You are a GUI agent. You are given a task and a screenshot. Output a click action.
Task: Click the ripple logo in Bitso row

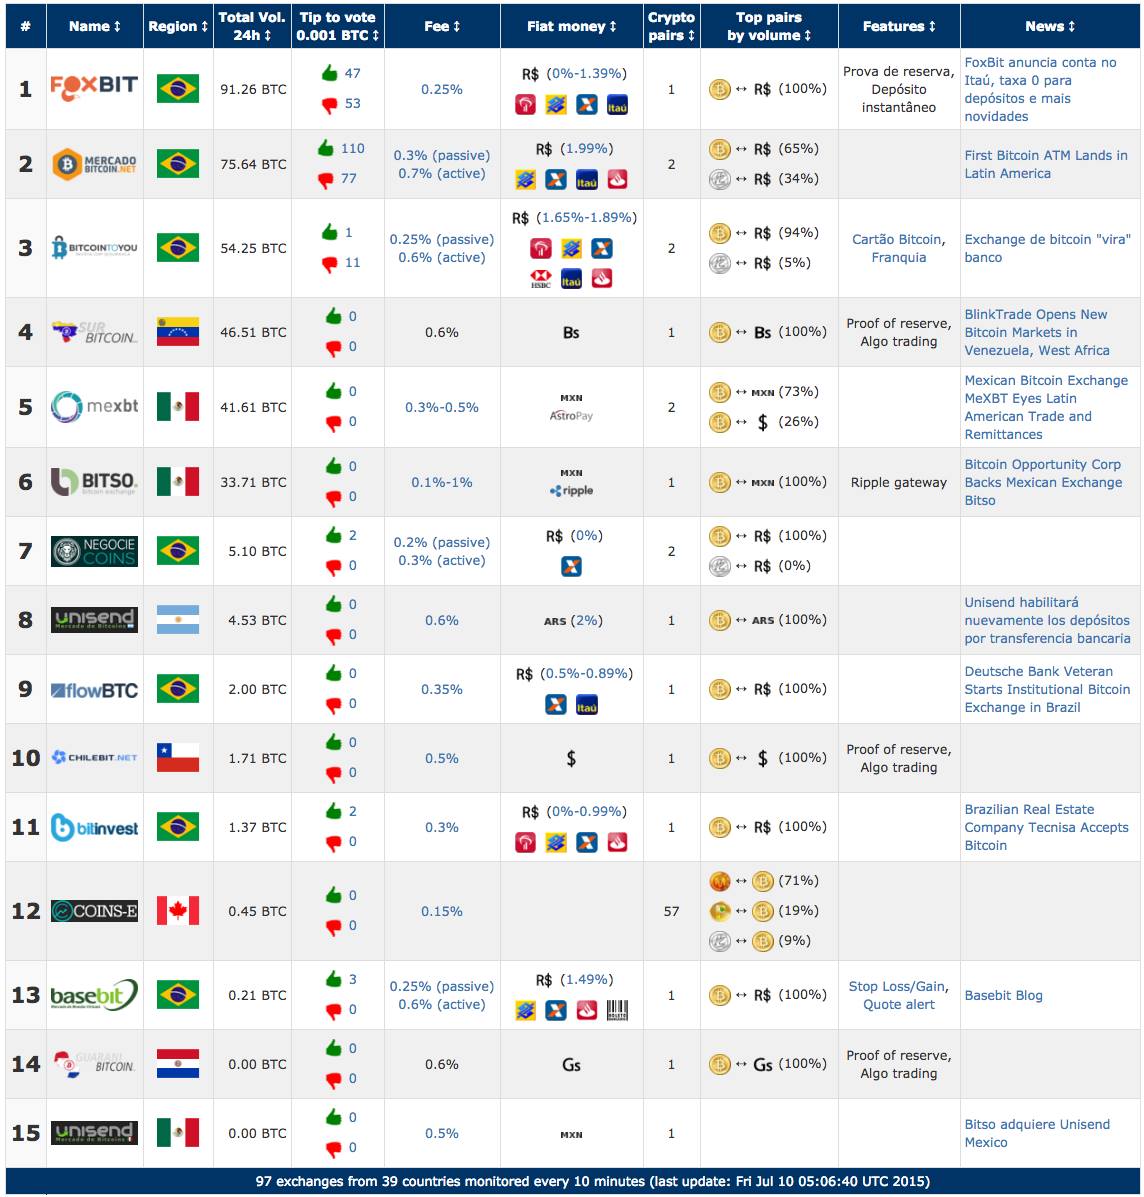[572, 491]
